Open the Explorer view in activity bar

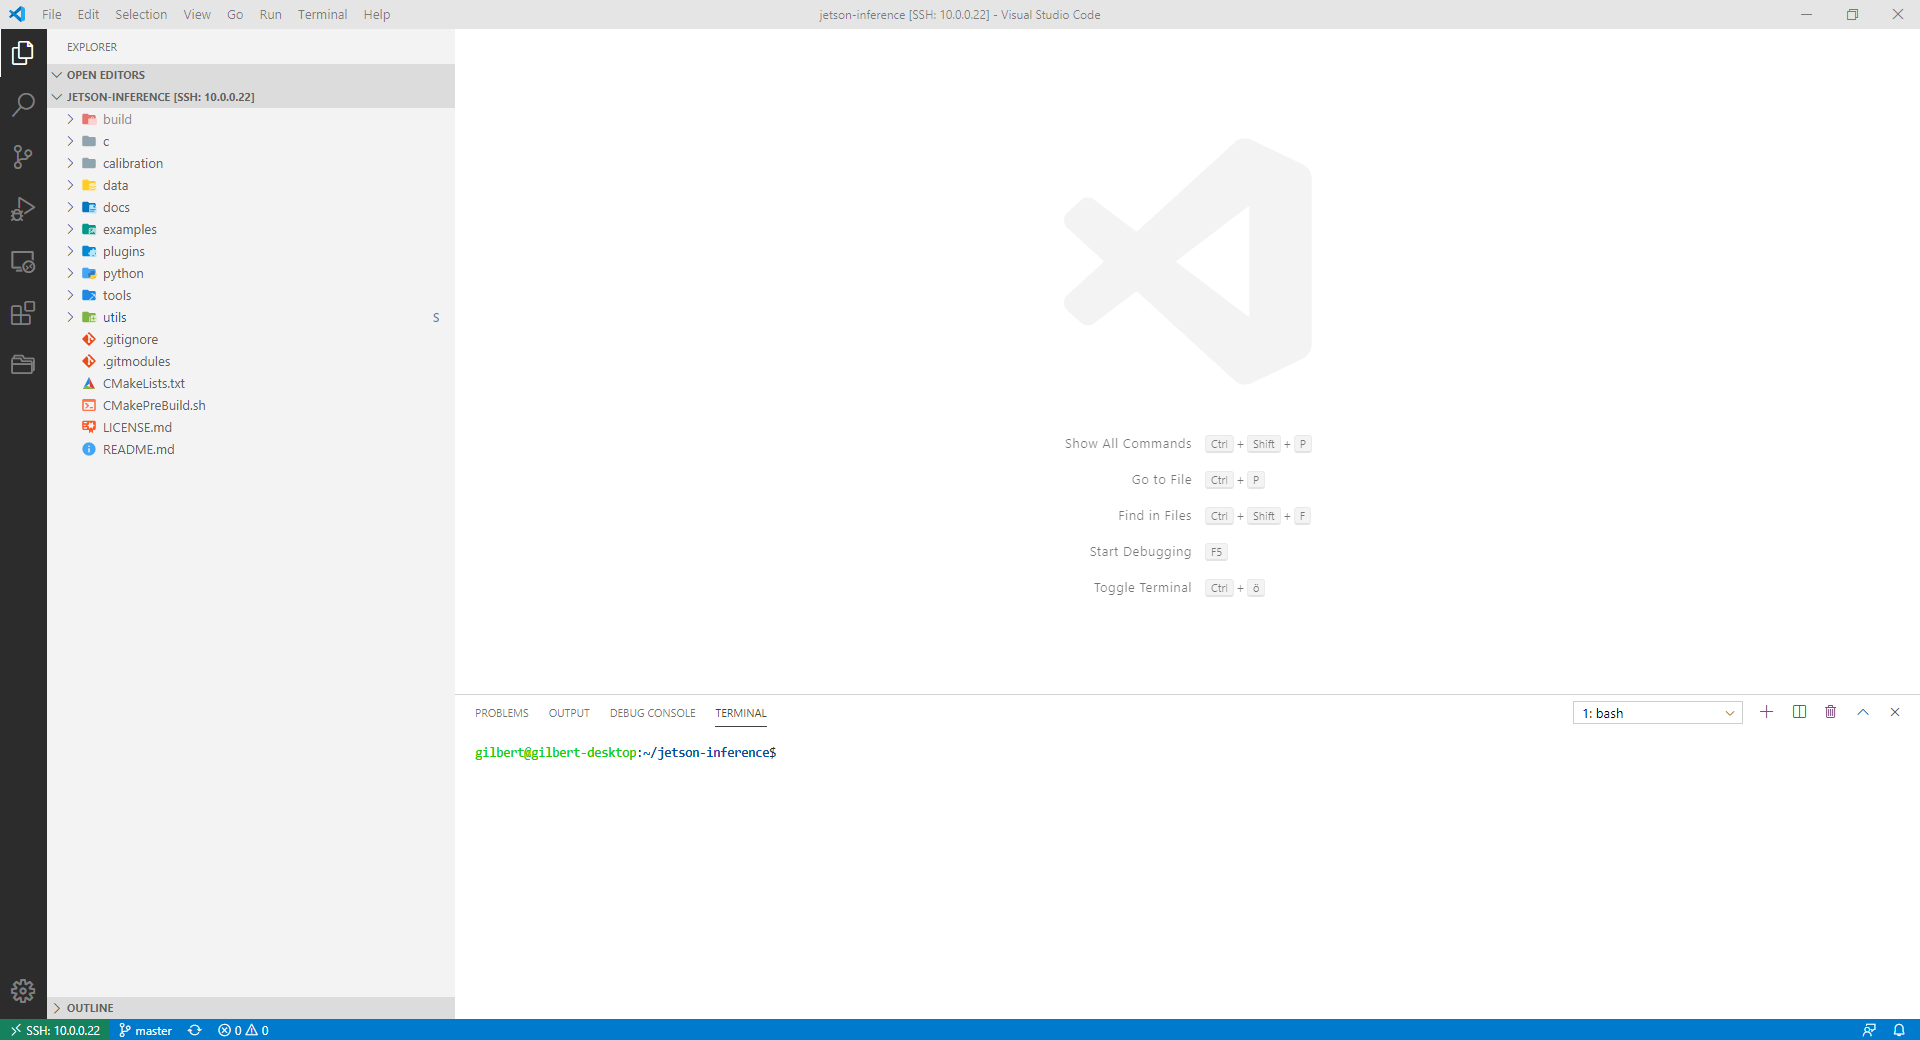(x=23, y=53)
